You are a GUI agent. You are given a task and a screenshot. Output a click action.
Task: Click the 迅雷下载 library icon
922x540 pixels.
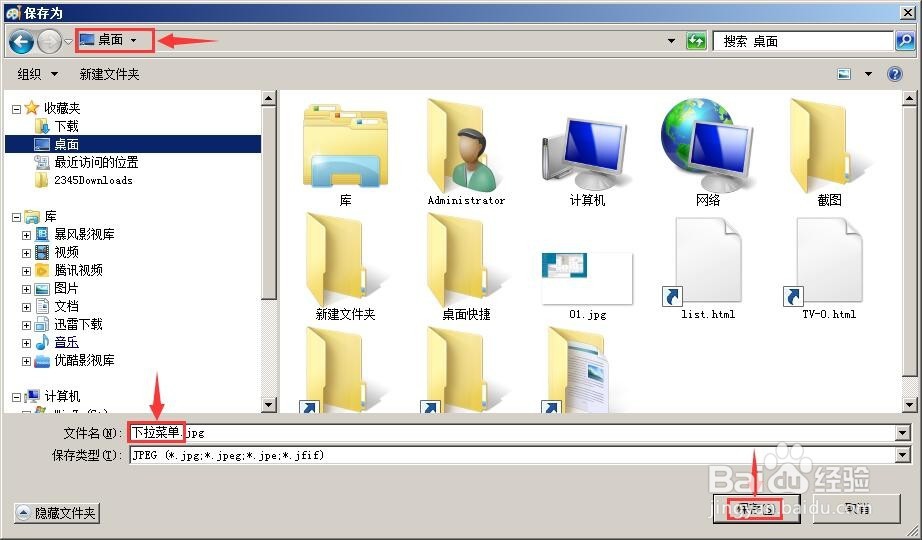point(42,324)
